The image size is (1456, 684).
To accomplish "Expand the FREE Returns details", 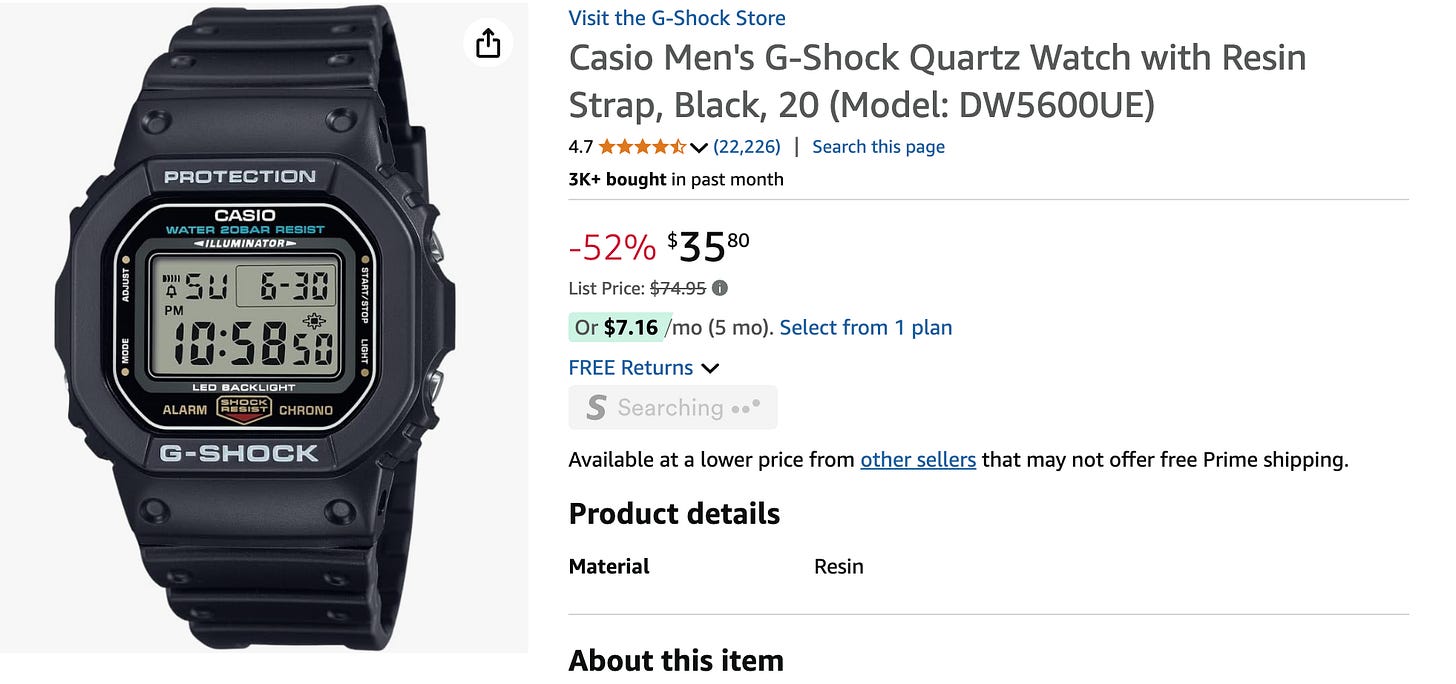I will 630,367.
